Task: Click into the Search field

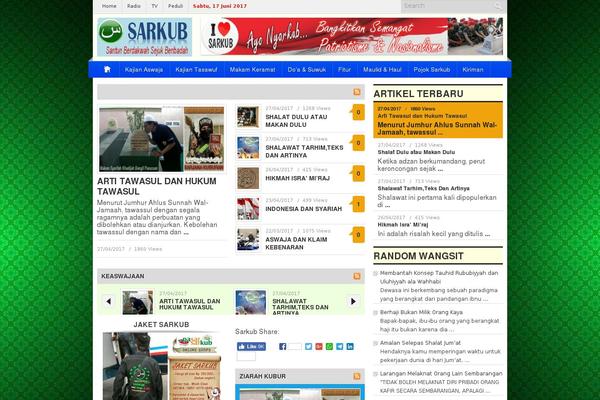Action: [447, 6]
